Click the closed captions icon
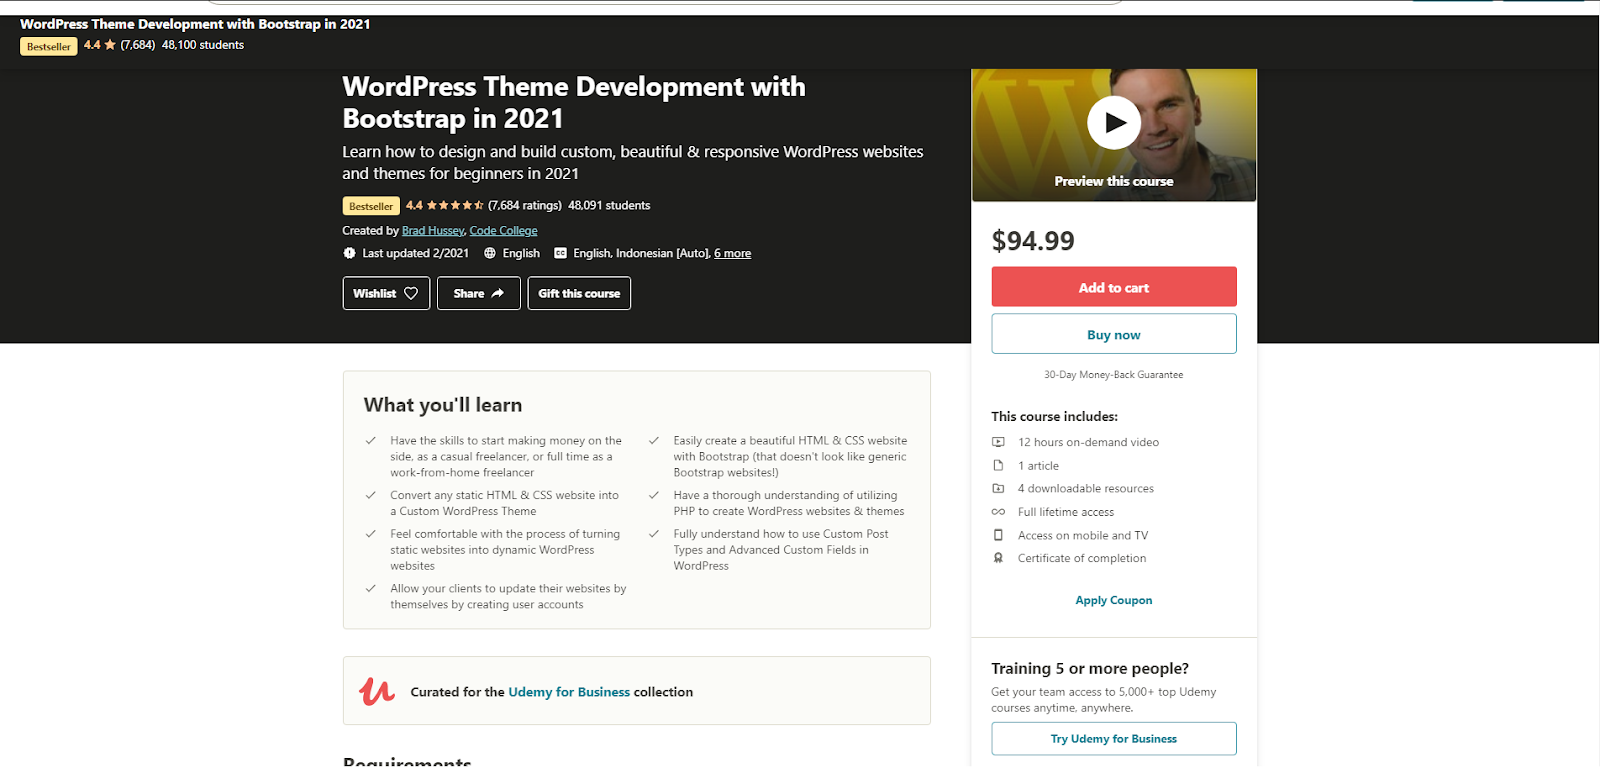The width and height of the screenshot is (1600, 768). [x=560, y=253]
